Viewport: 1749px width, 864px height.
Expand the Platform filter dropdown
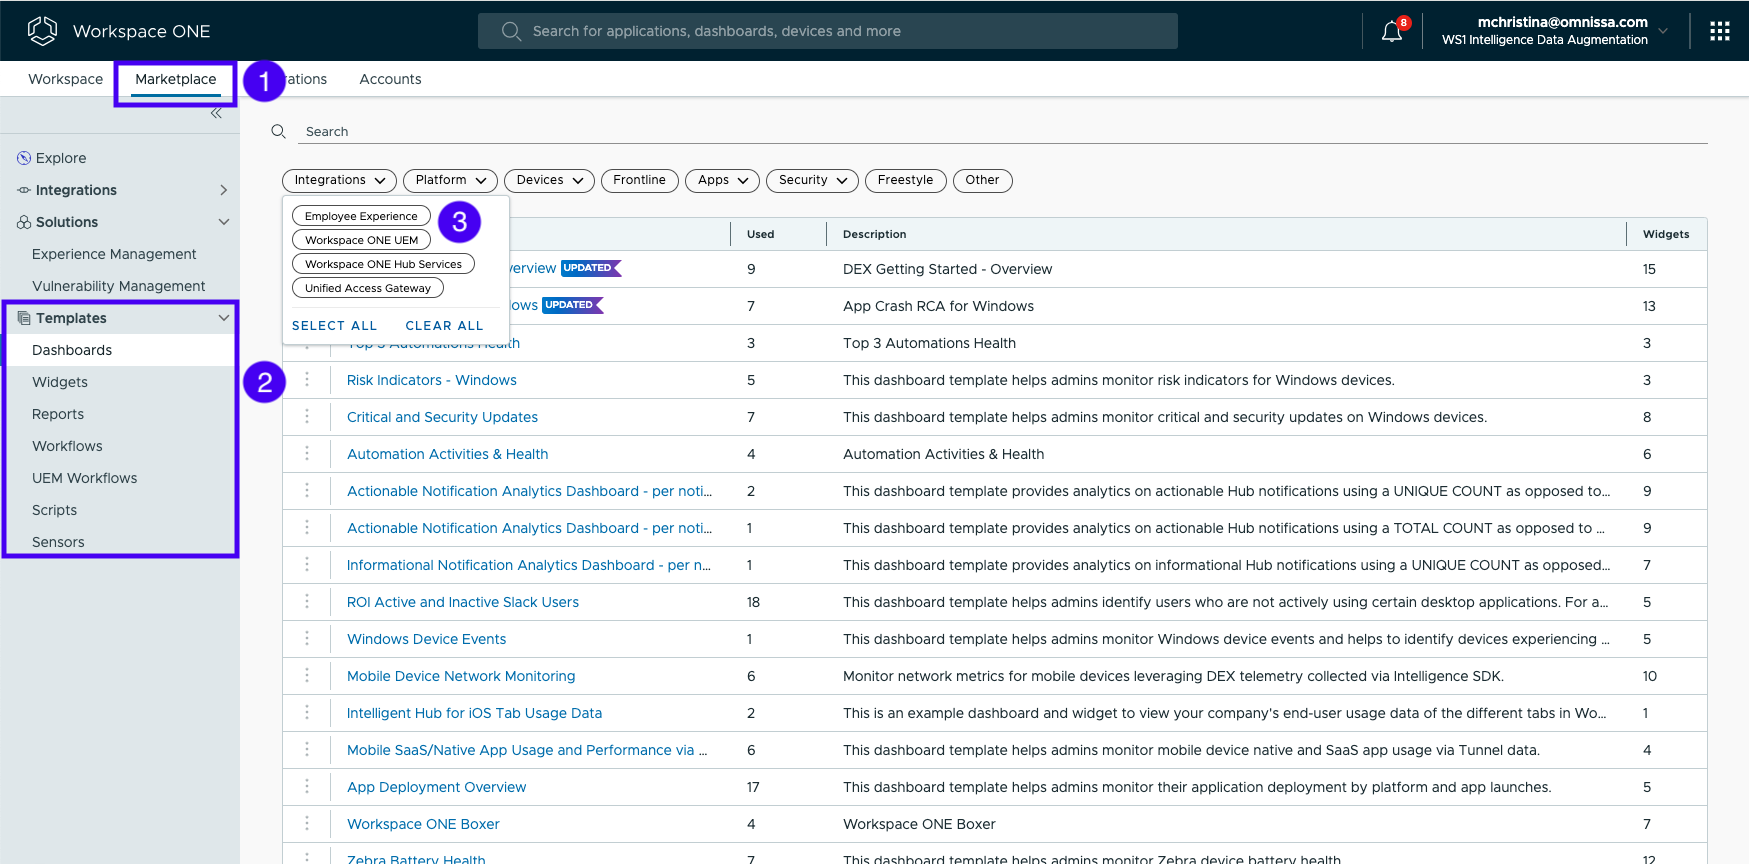point(450,180)
